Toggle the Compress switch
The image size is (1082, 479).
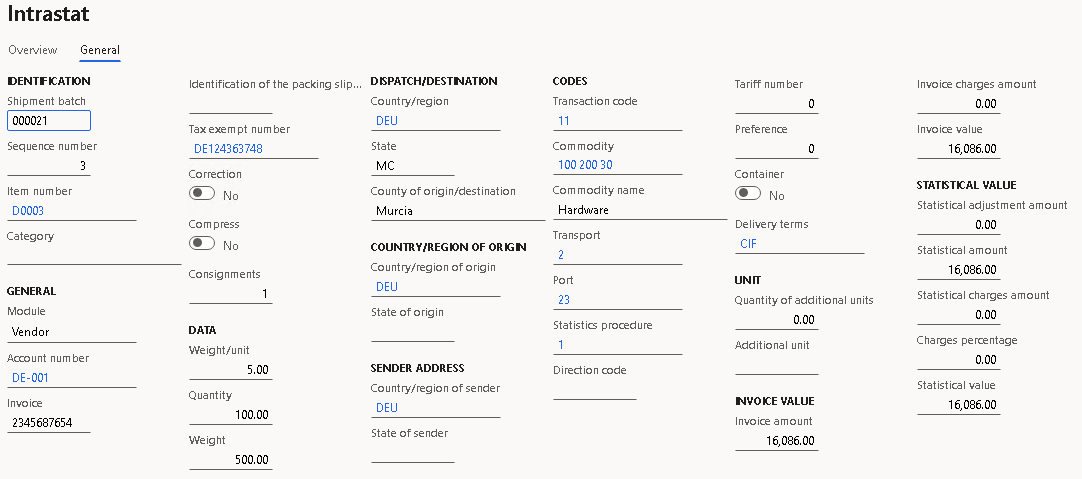pos(202,244)
